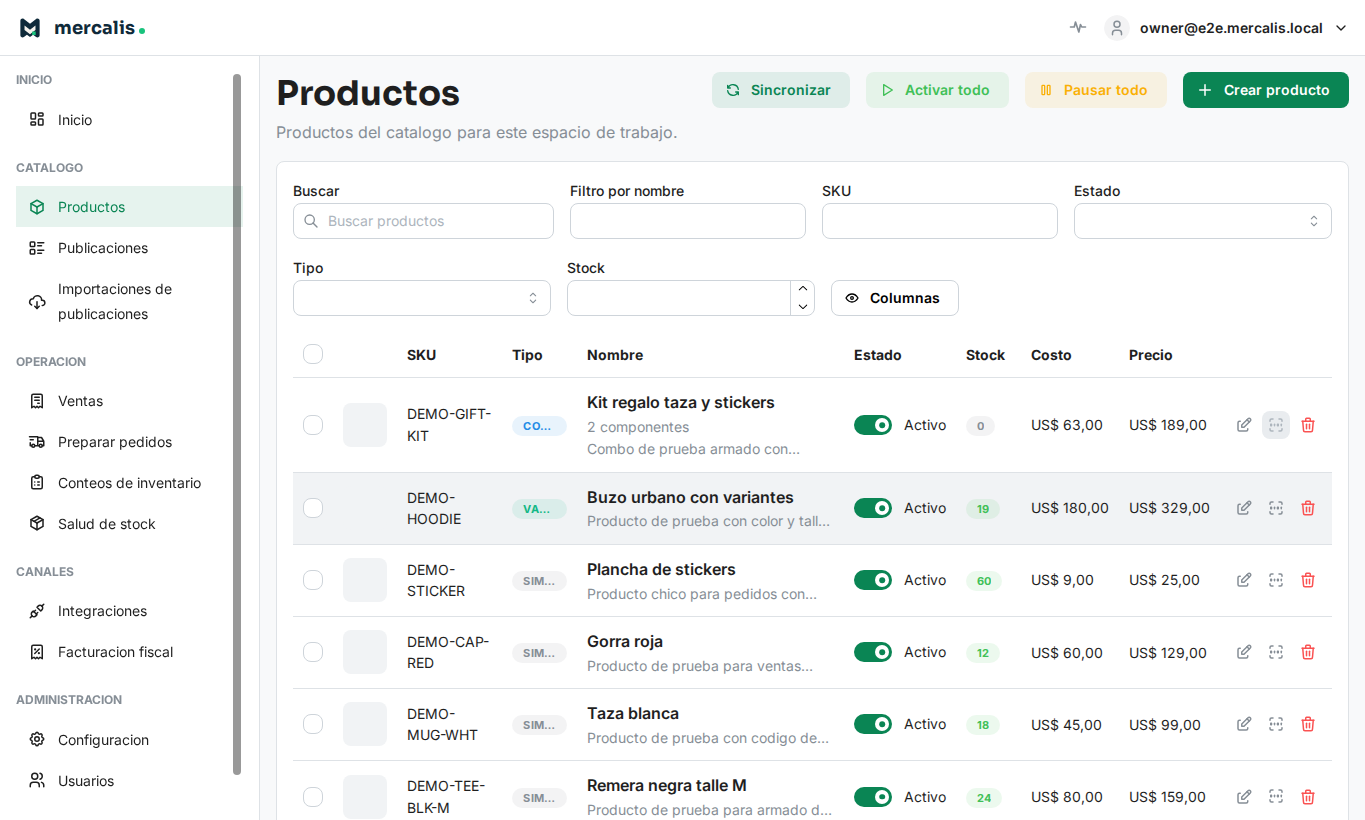1365x820 pixels.
Task: Click barcode scan icon for Buzo urbano
Action: (x=1276, y=508)
